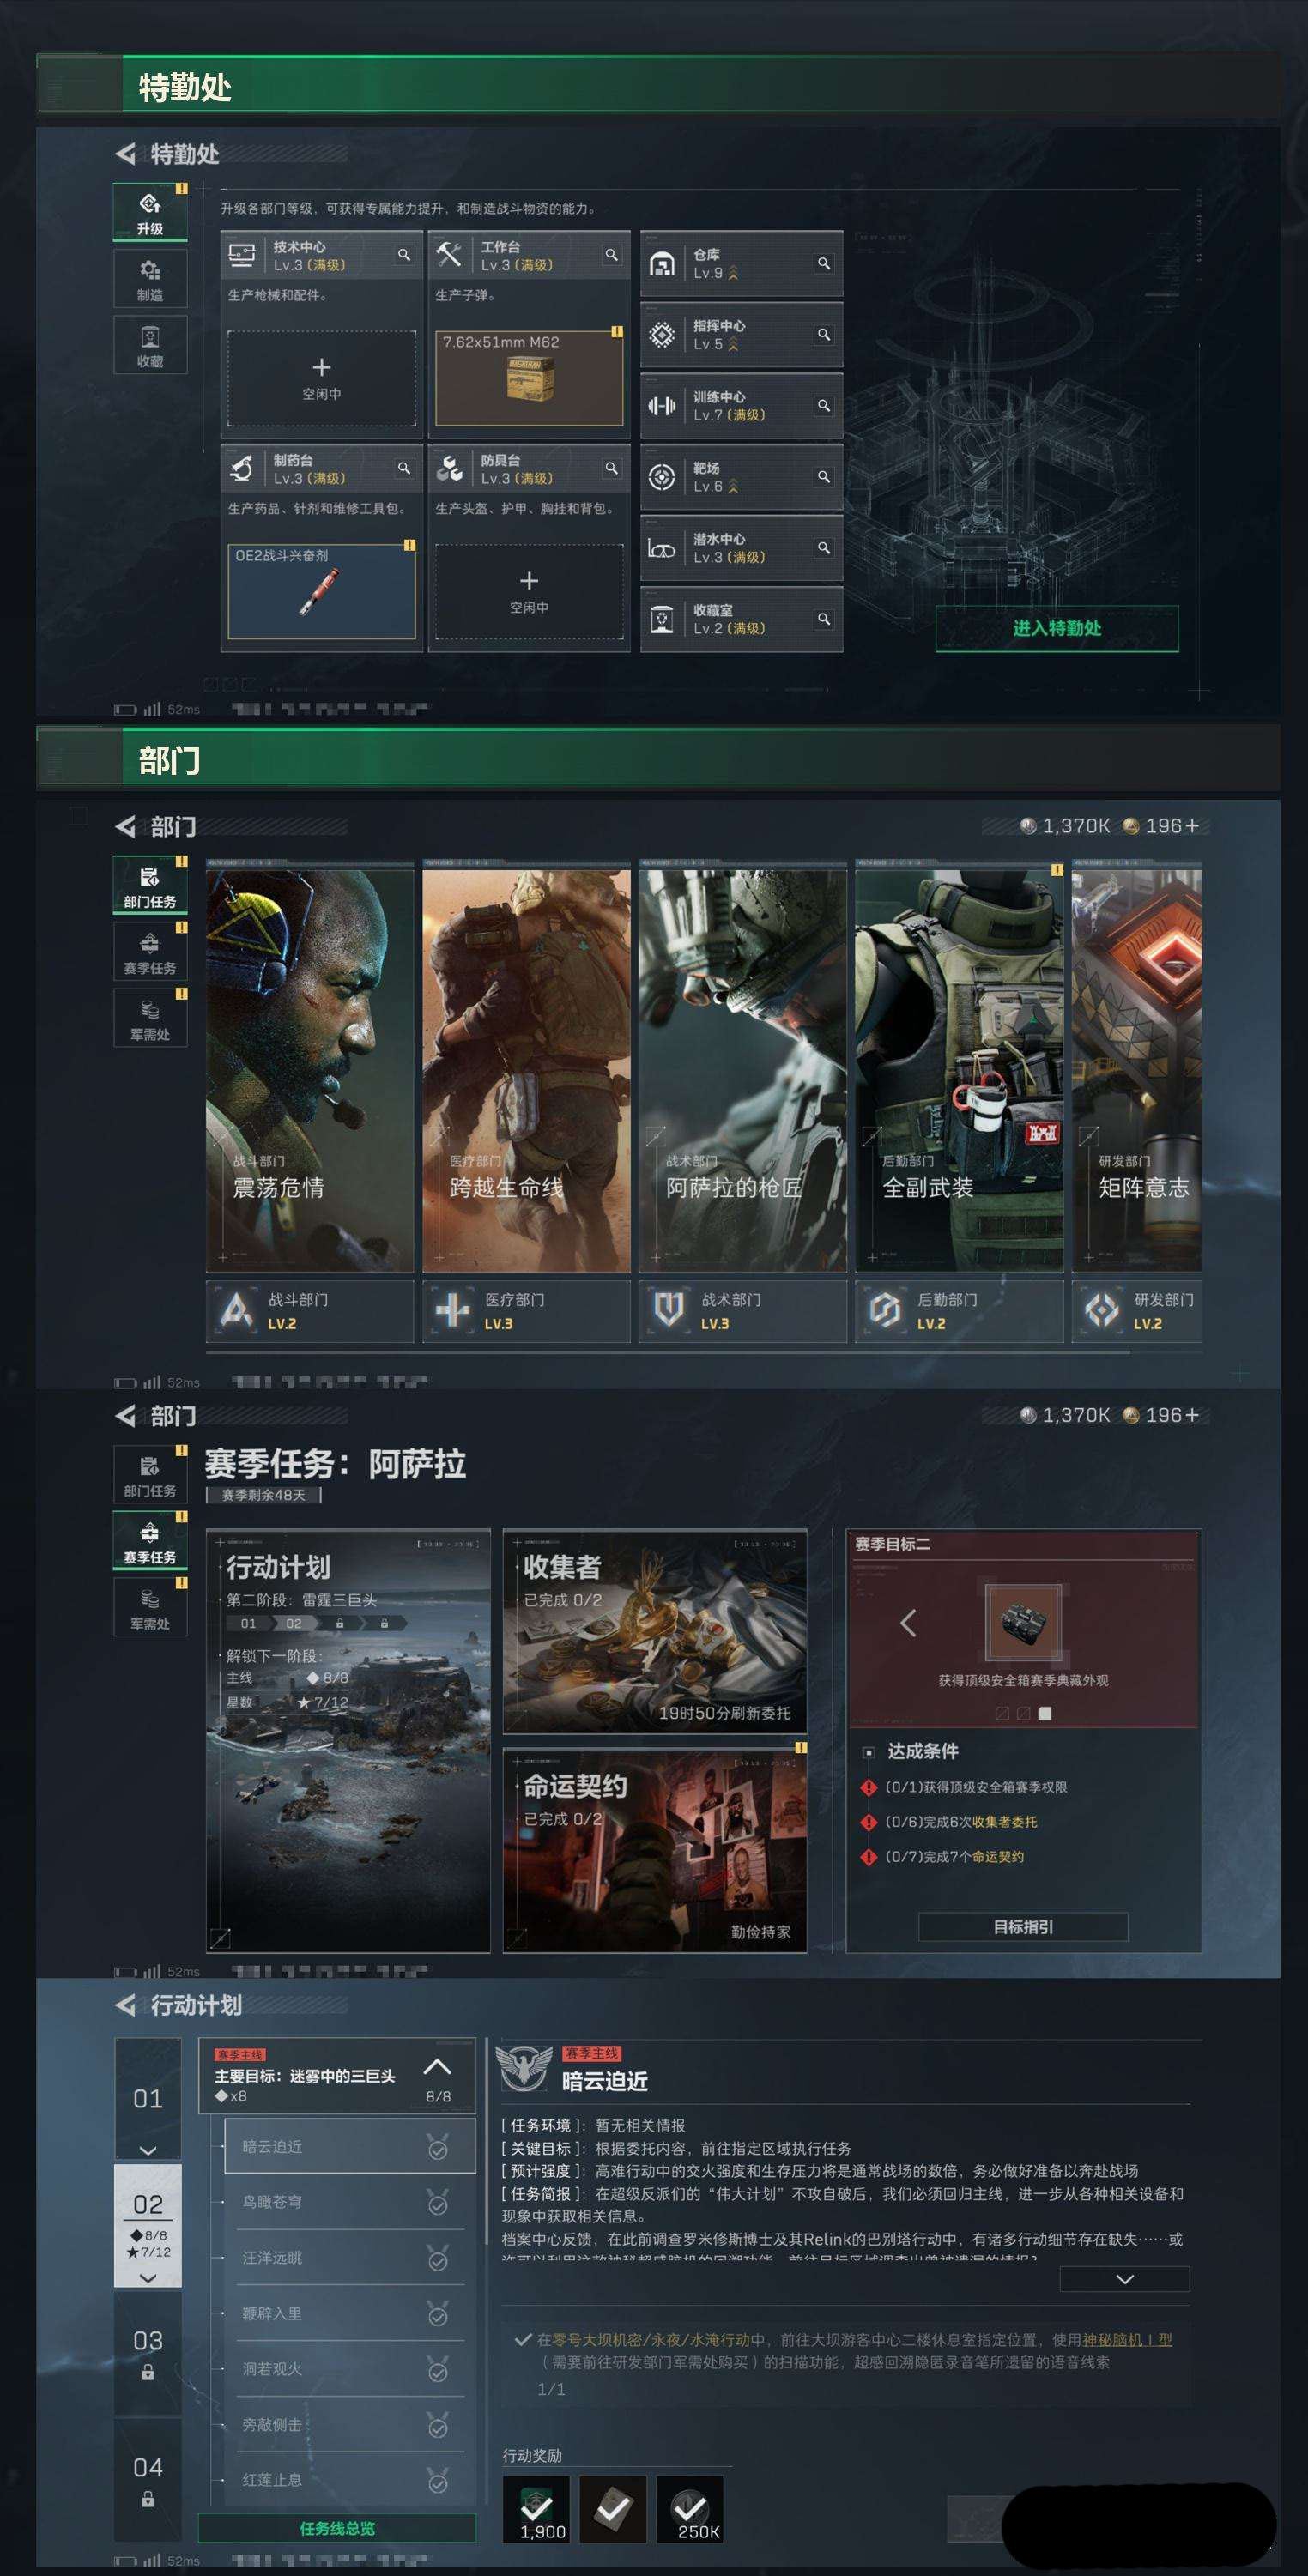Open the 升级 upgrade tab
The height and width of the screenshot is (2576, 1308).
150,212
